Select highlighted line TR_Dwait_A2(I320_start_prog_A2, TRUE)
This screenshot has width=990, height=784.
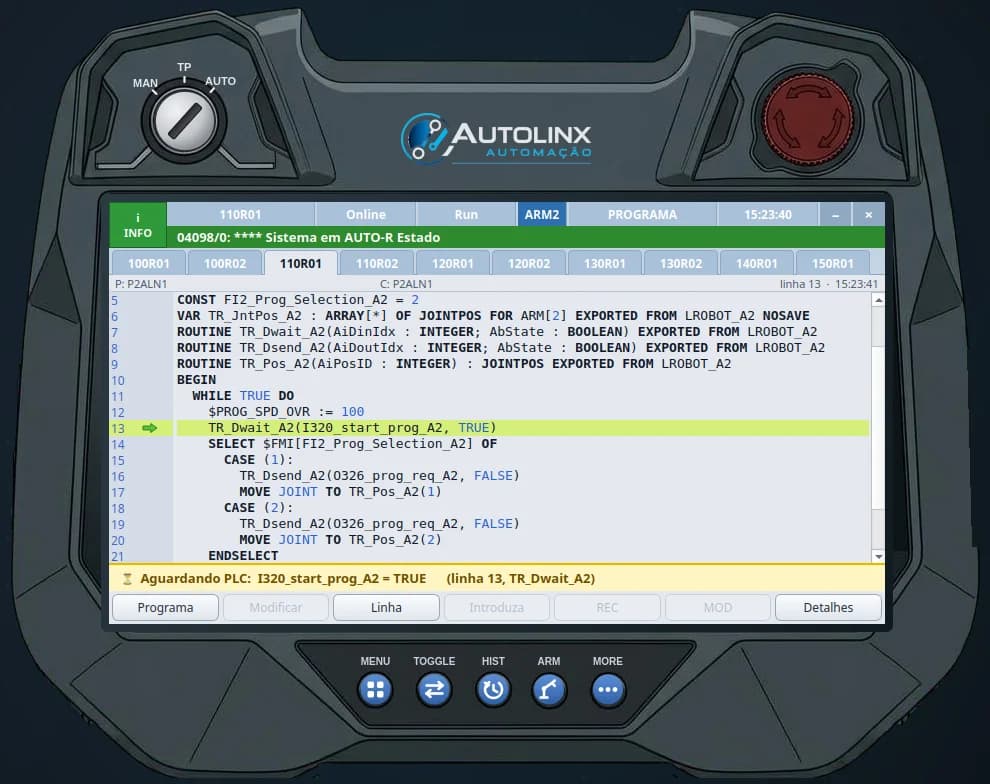click(x=522, y=428)
